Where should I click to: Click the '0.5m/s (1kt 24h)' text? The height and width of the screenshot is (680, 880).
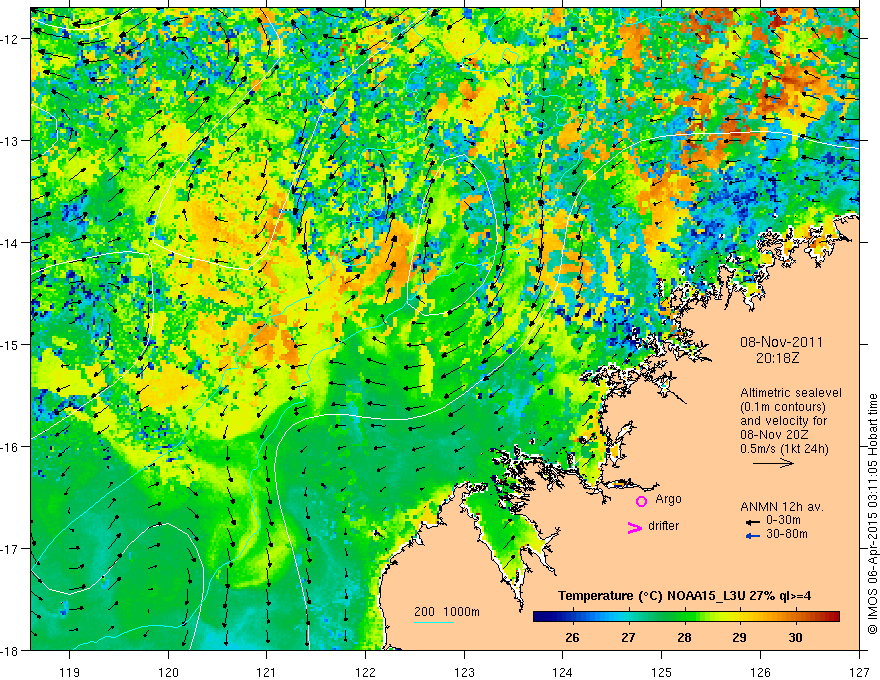(x=784, y=449)
